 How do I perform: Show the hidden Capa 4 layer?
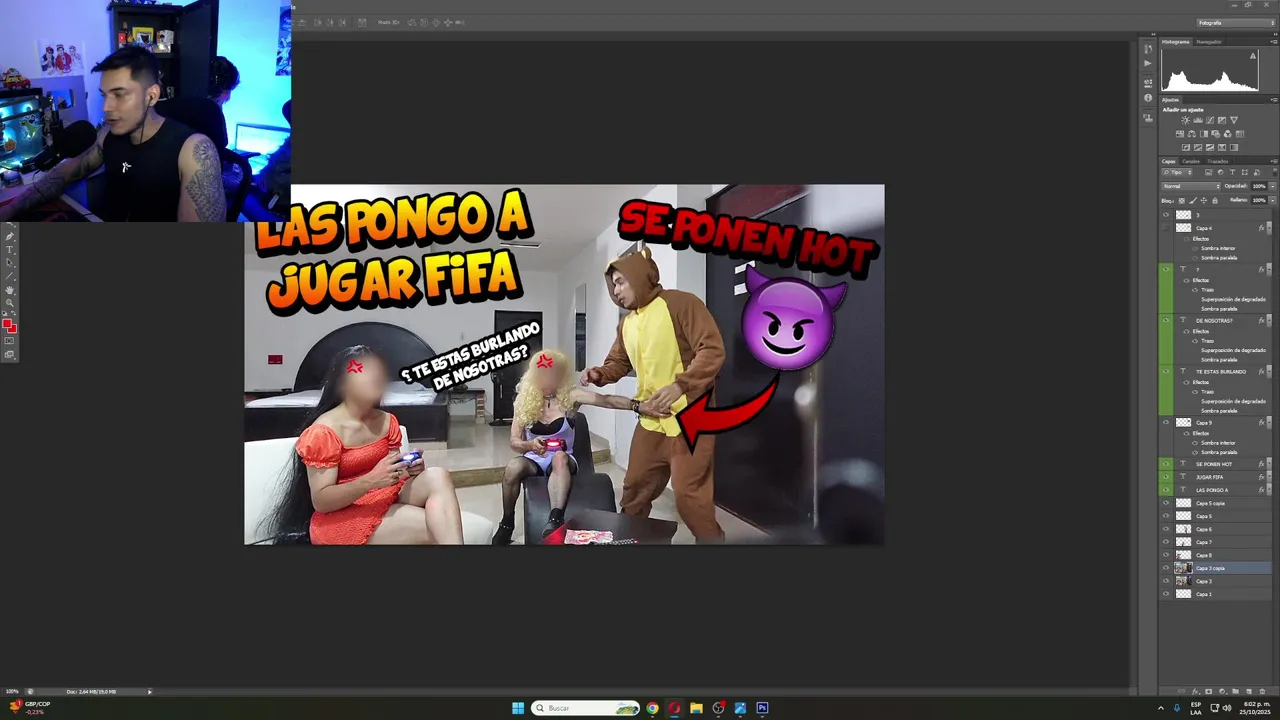pos(1165,228)
